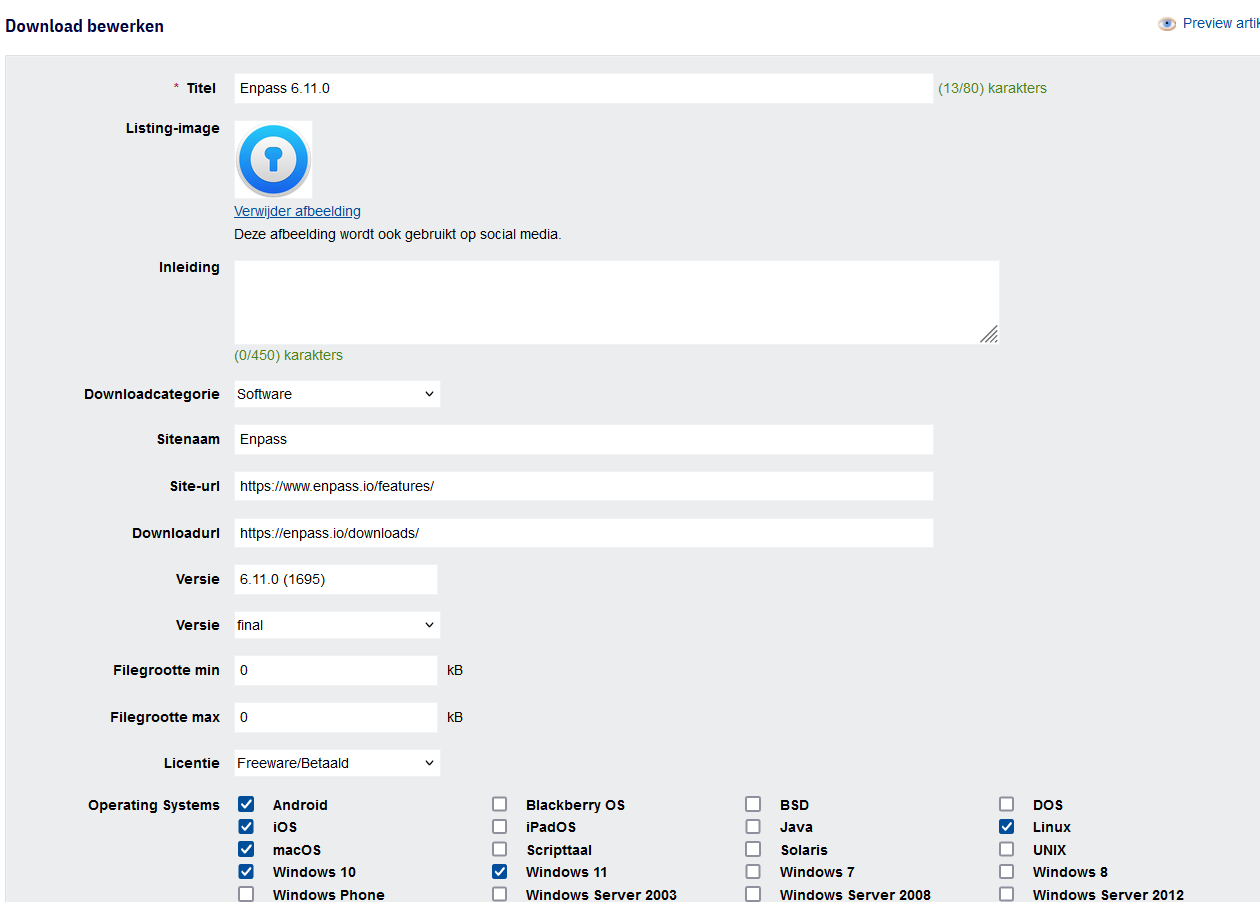The width and height of the screenshot is (1260, 902).
Task: Uncheck the macOS checkbox
Action: pos(246,849)
